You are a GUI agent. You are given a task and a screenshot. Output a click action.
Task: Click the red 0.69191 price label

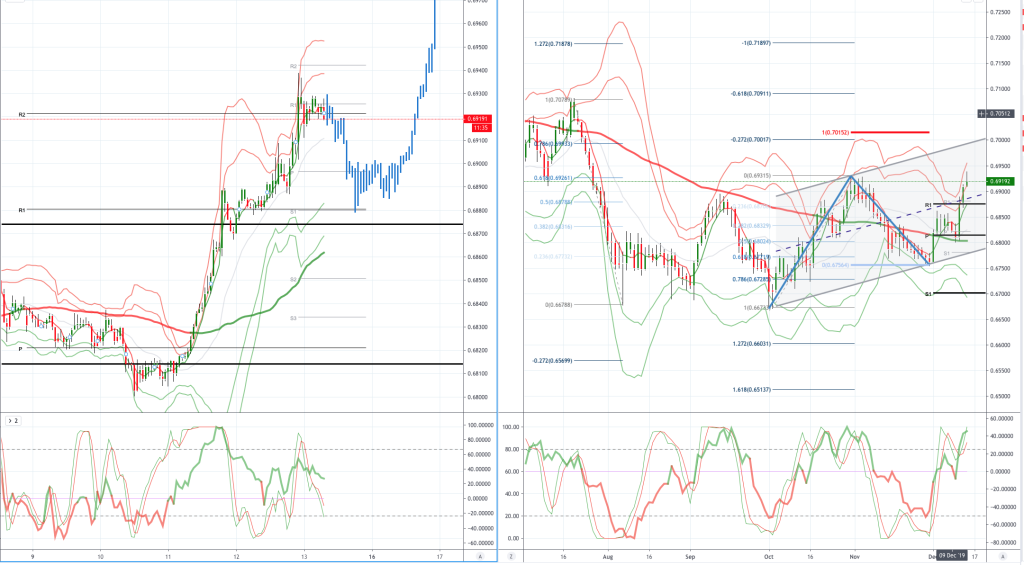pos(477,119)
